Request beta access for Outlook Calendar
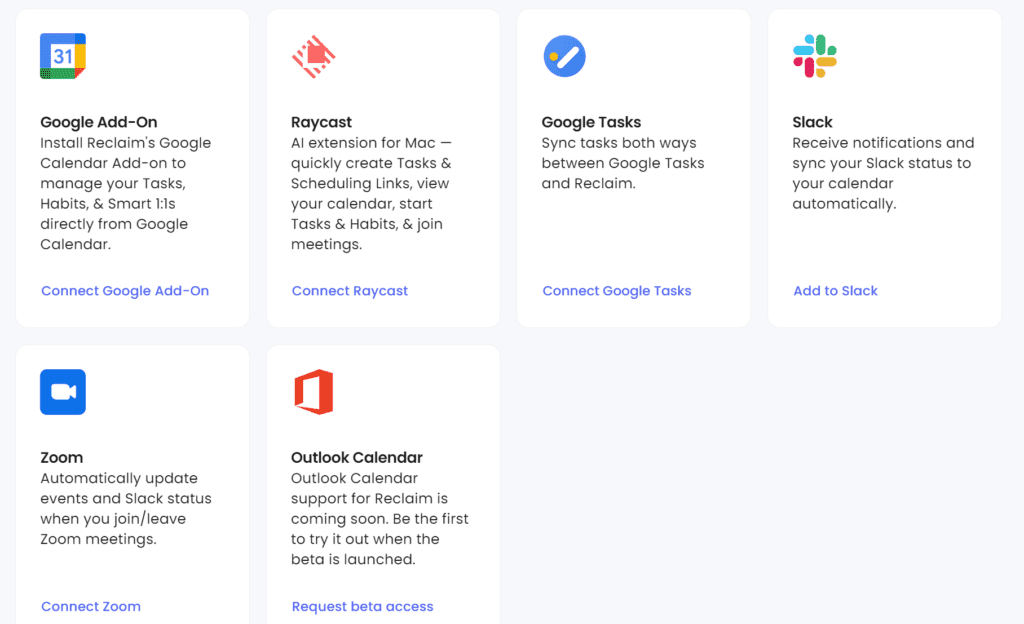1024x624 pixels. (x=363, y=606)
